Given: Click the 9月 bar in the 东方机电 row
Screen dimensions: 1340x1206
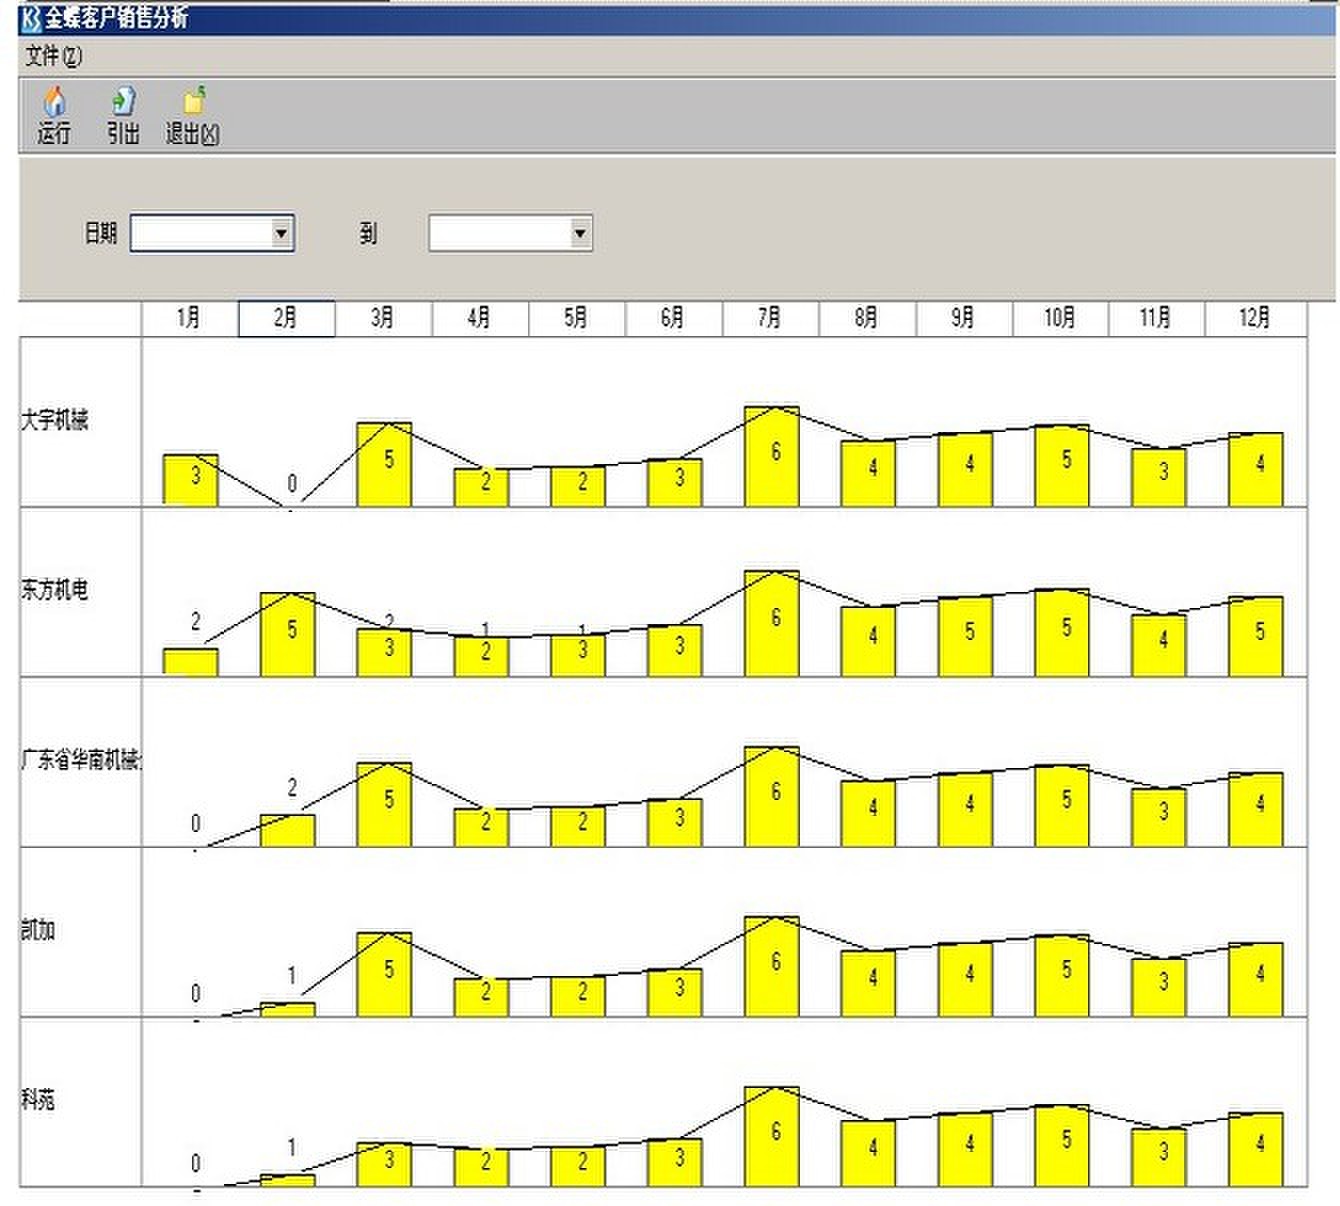Looking at the screenshot, I should tap(965, 636).
